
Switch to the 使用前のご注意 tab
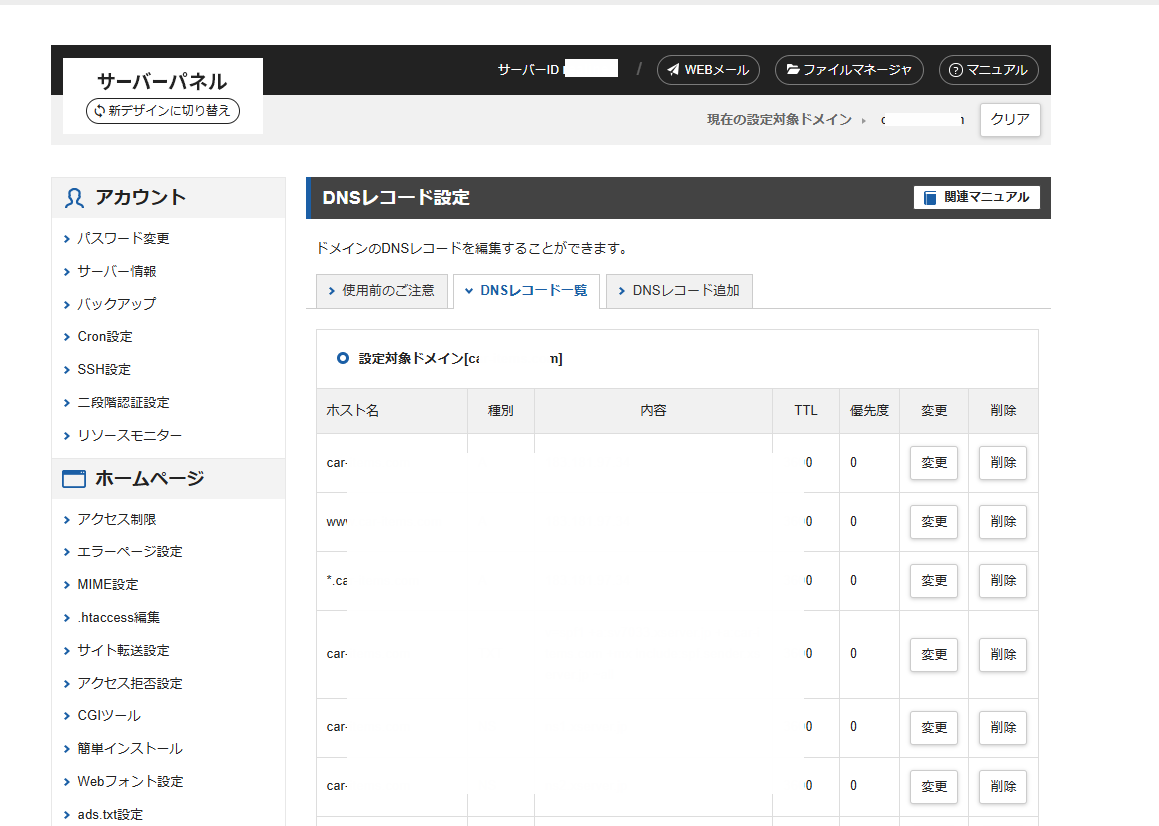tap(380, 291)
